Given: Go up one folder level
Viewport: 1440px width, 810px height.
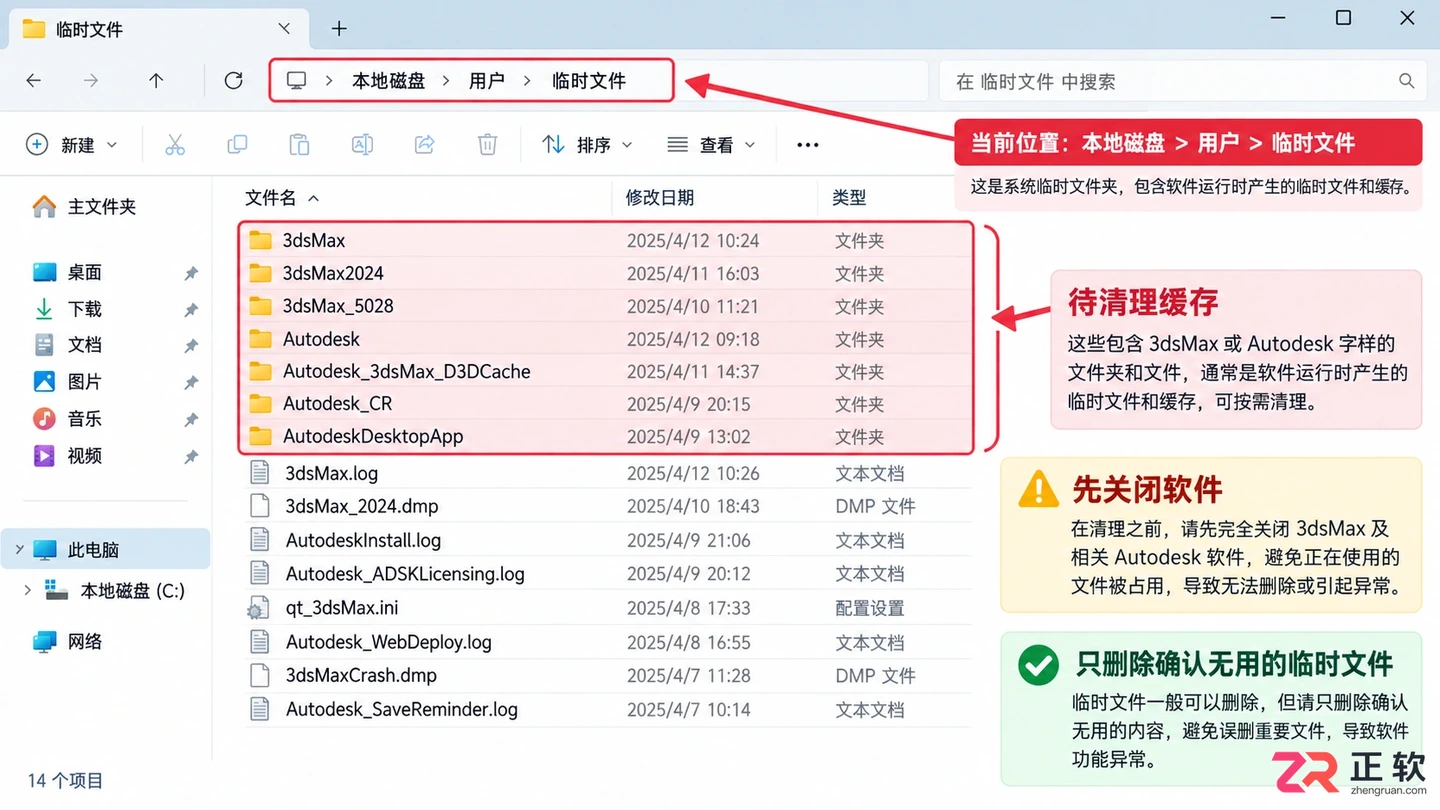Looking at the screenshot, I should point(156,81).
